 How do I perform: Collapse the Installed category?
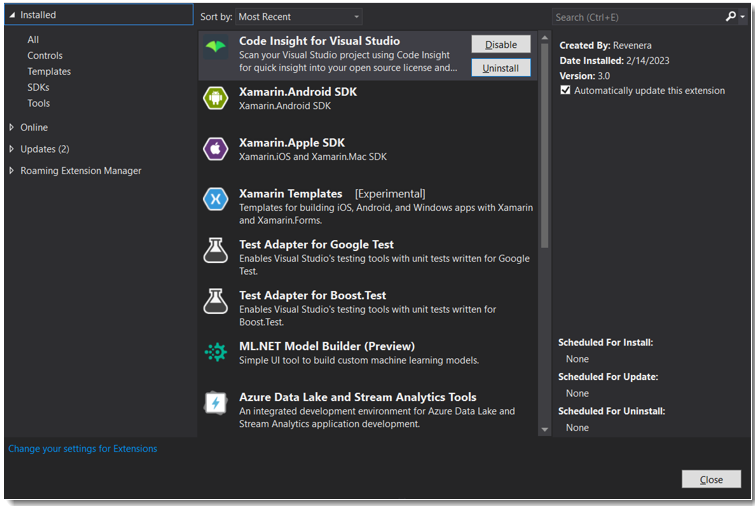(x=12, y=16)
